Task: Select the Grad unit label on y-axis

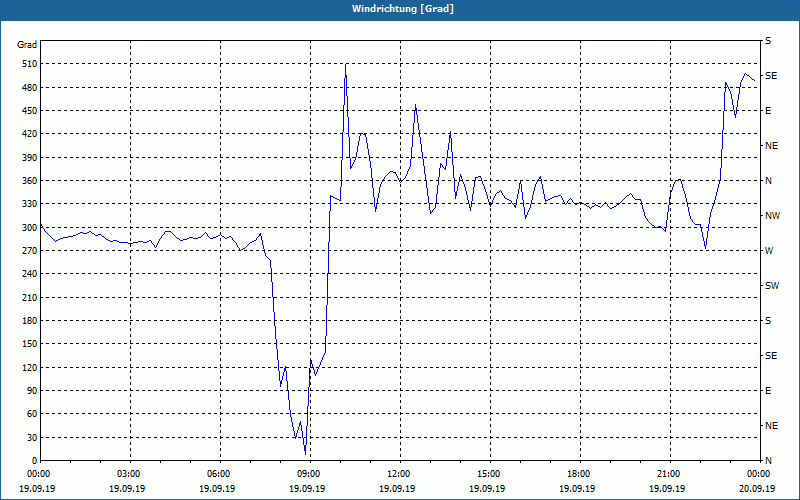Action: pos(27,45)
